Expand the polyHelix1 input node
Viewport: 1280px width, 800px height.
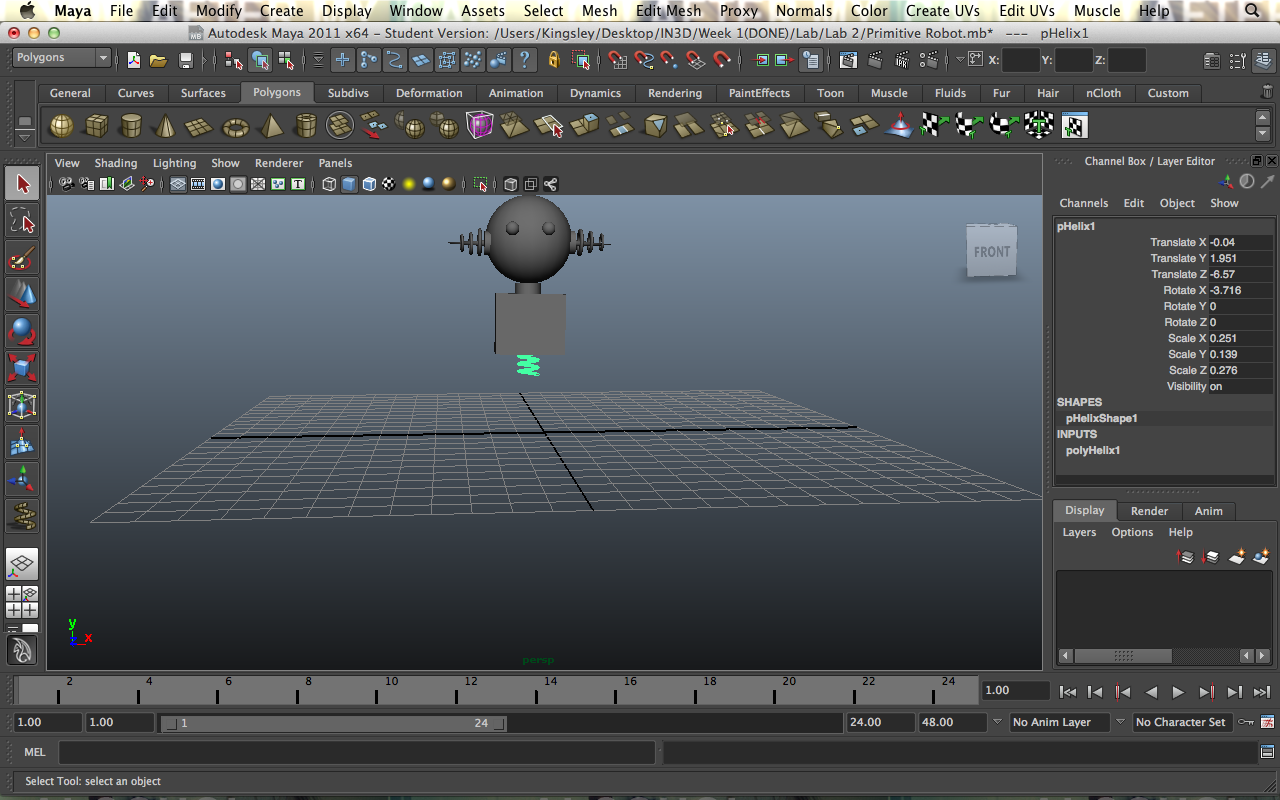[x=1093, y=450]
